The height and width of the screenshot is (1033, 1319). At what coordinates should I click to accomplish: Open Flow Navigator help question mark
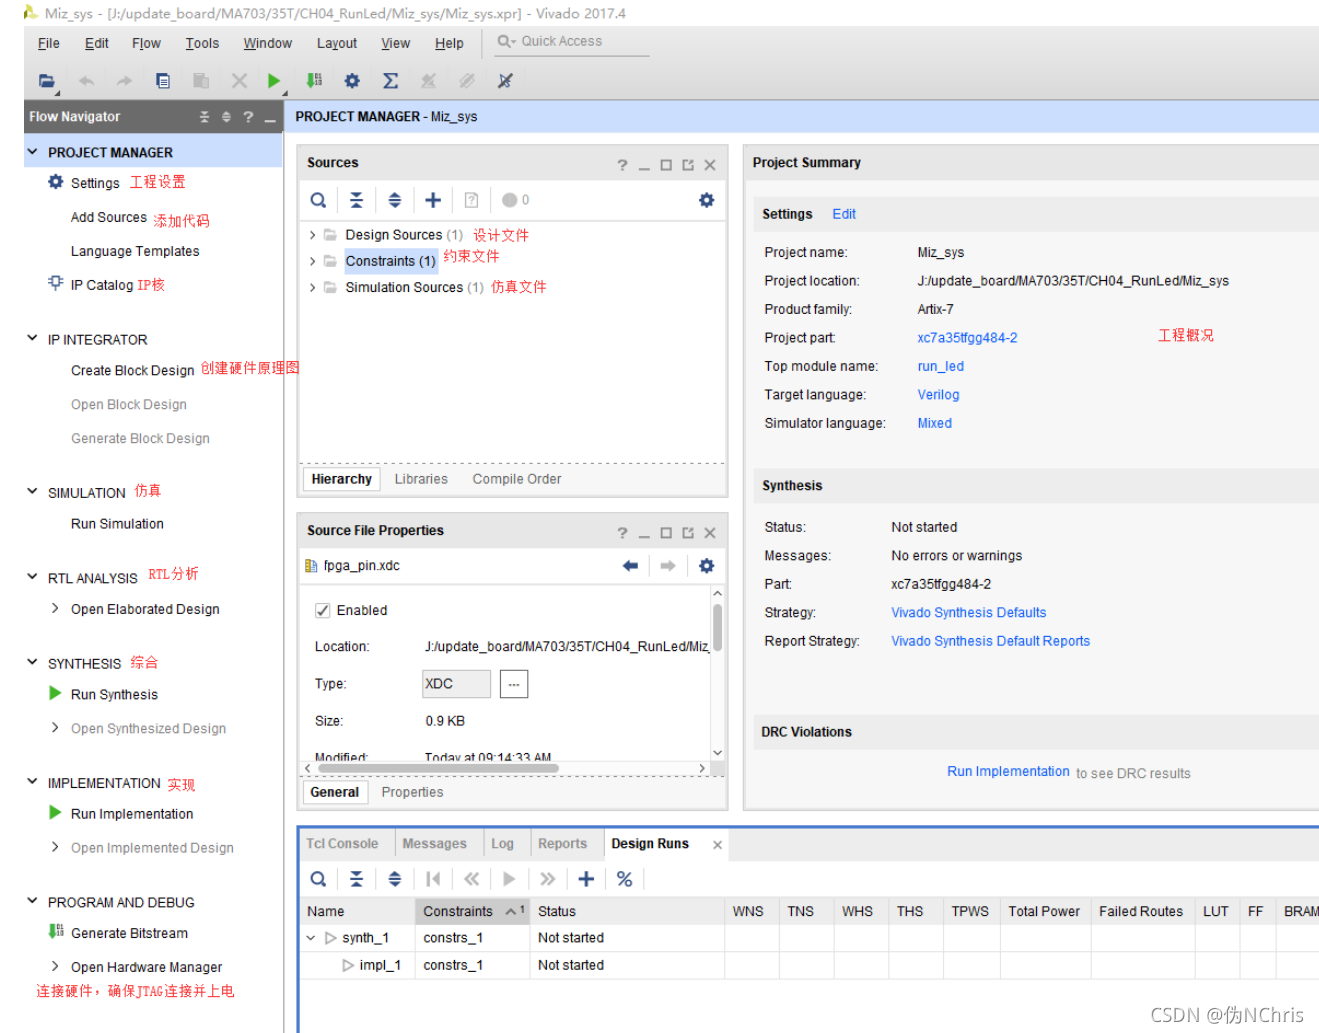point(248,117)
